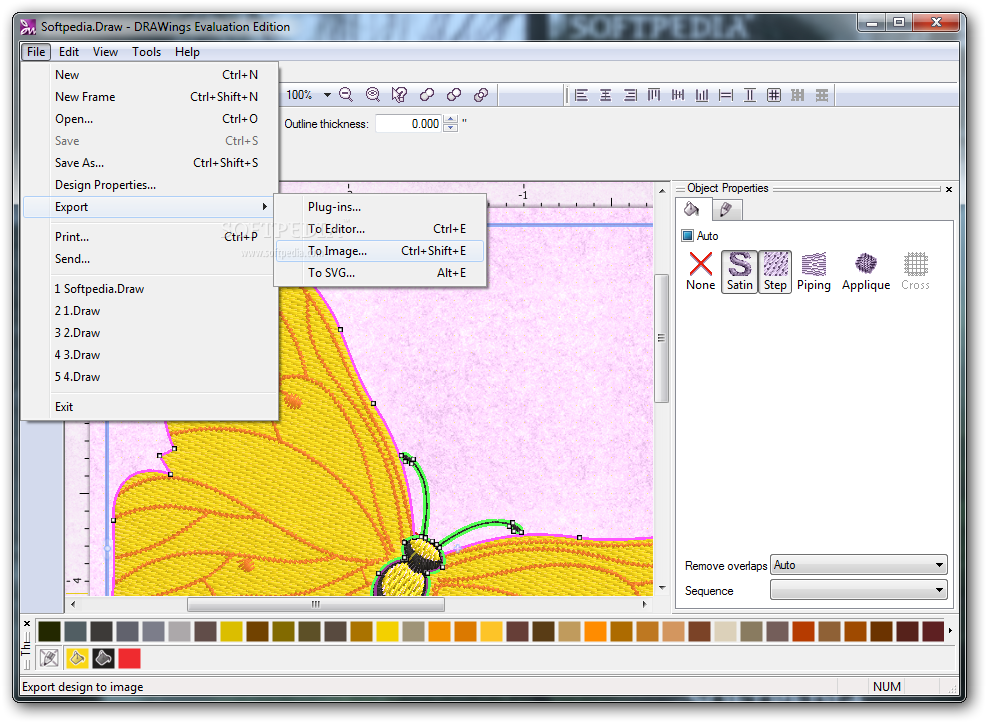The width and height of the screenshot is (987, 723).
Task: Decrease outline thickness with down arrow
Action: coord(451,128)
